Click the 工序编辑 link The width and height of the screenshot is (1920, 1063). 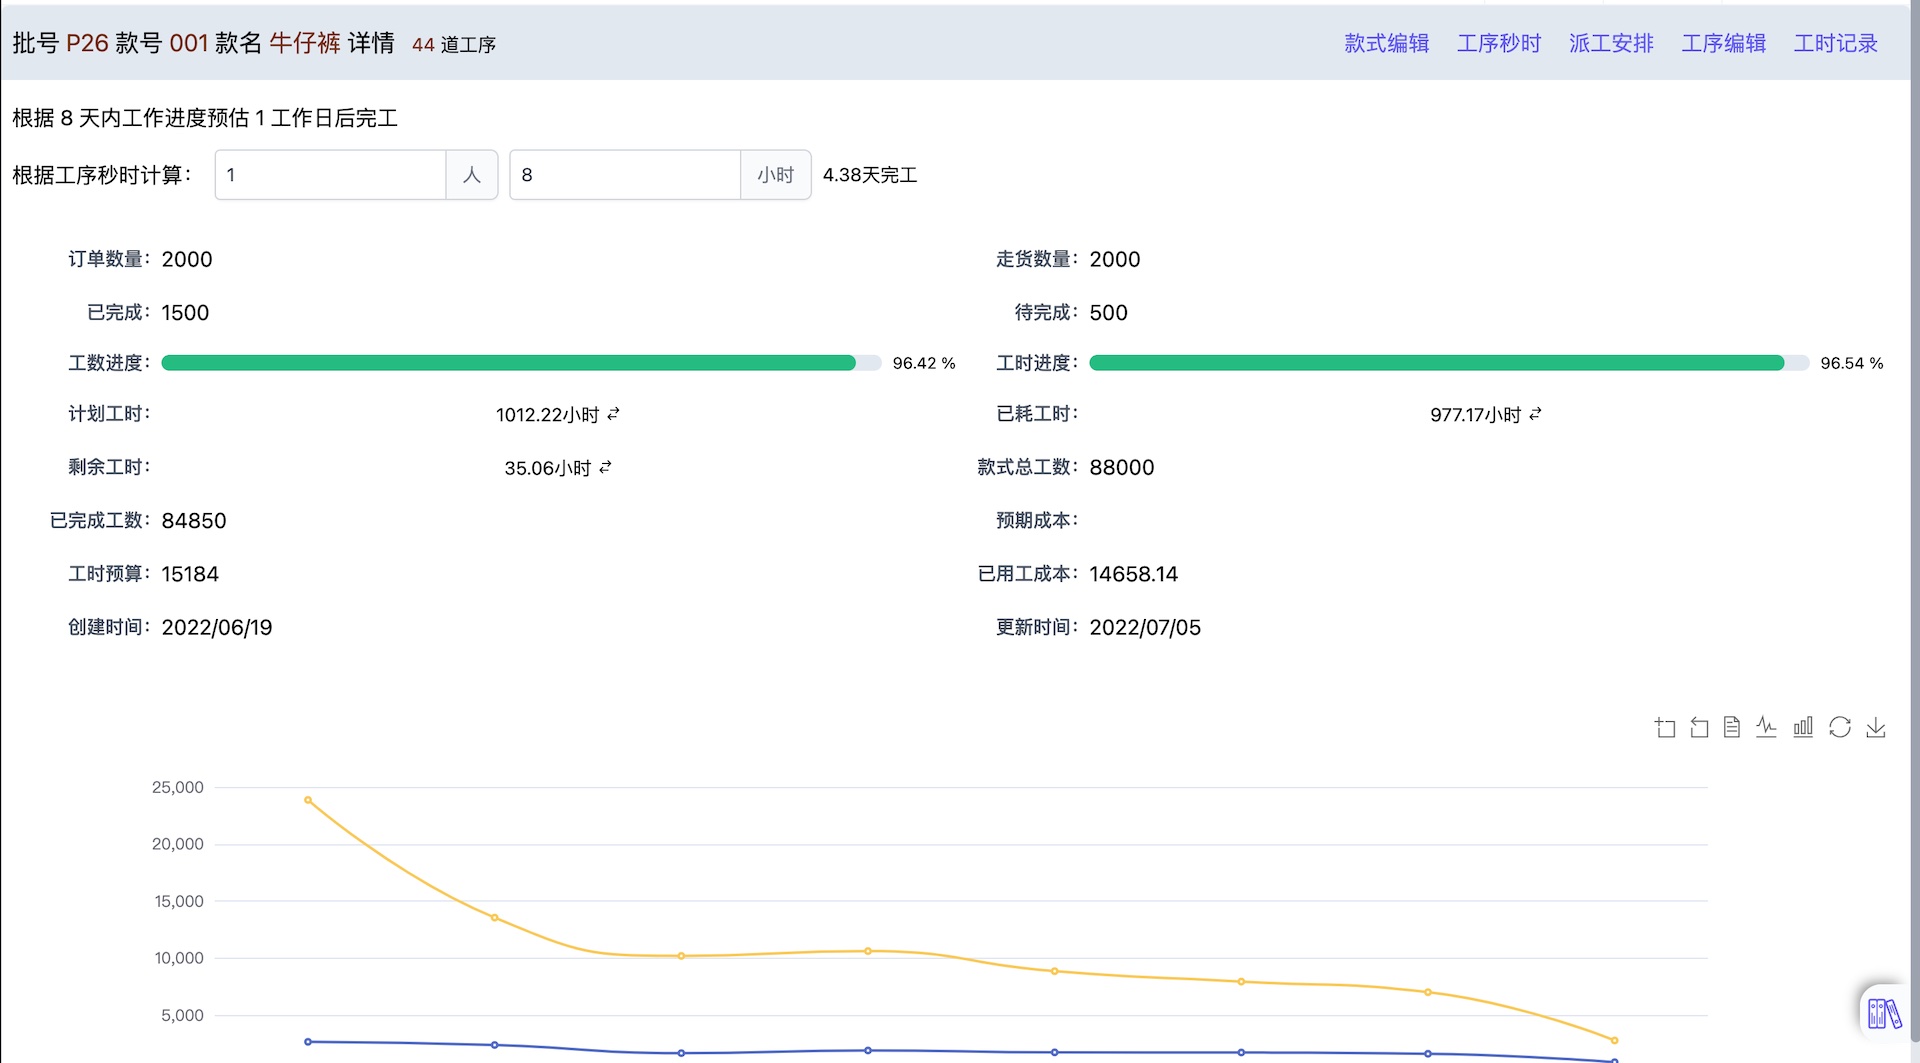coord(1724,43)
